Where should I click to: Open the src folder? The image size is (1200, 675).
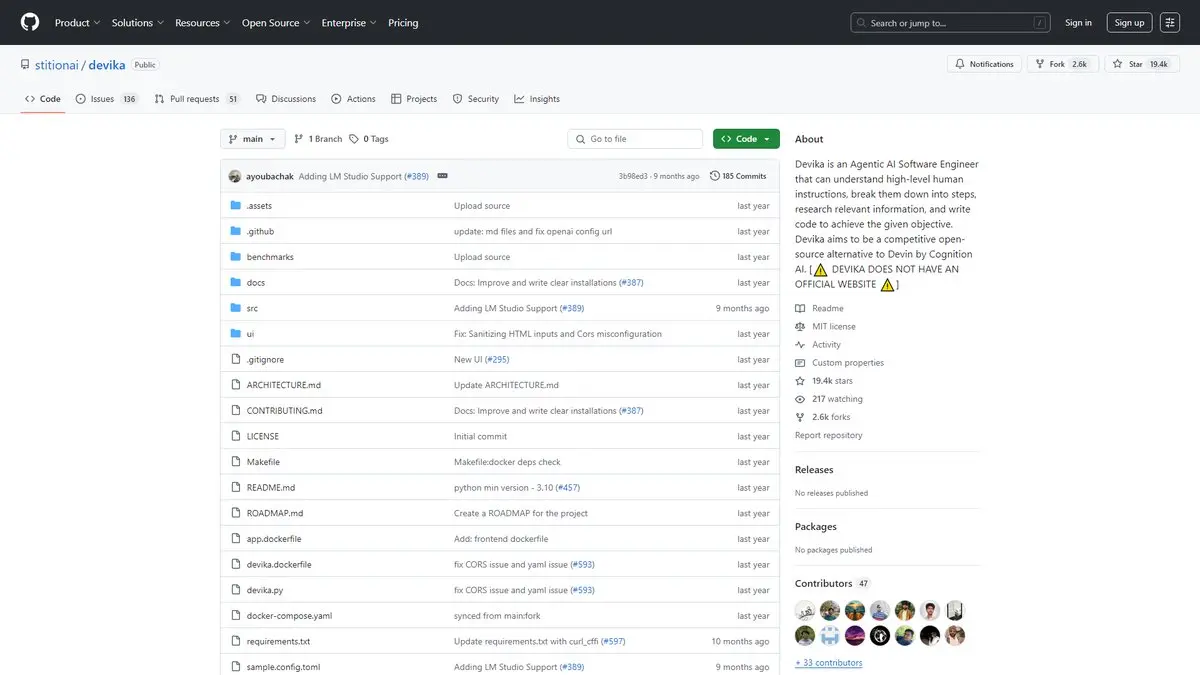pos(252,308)
